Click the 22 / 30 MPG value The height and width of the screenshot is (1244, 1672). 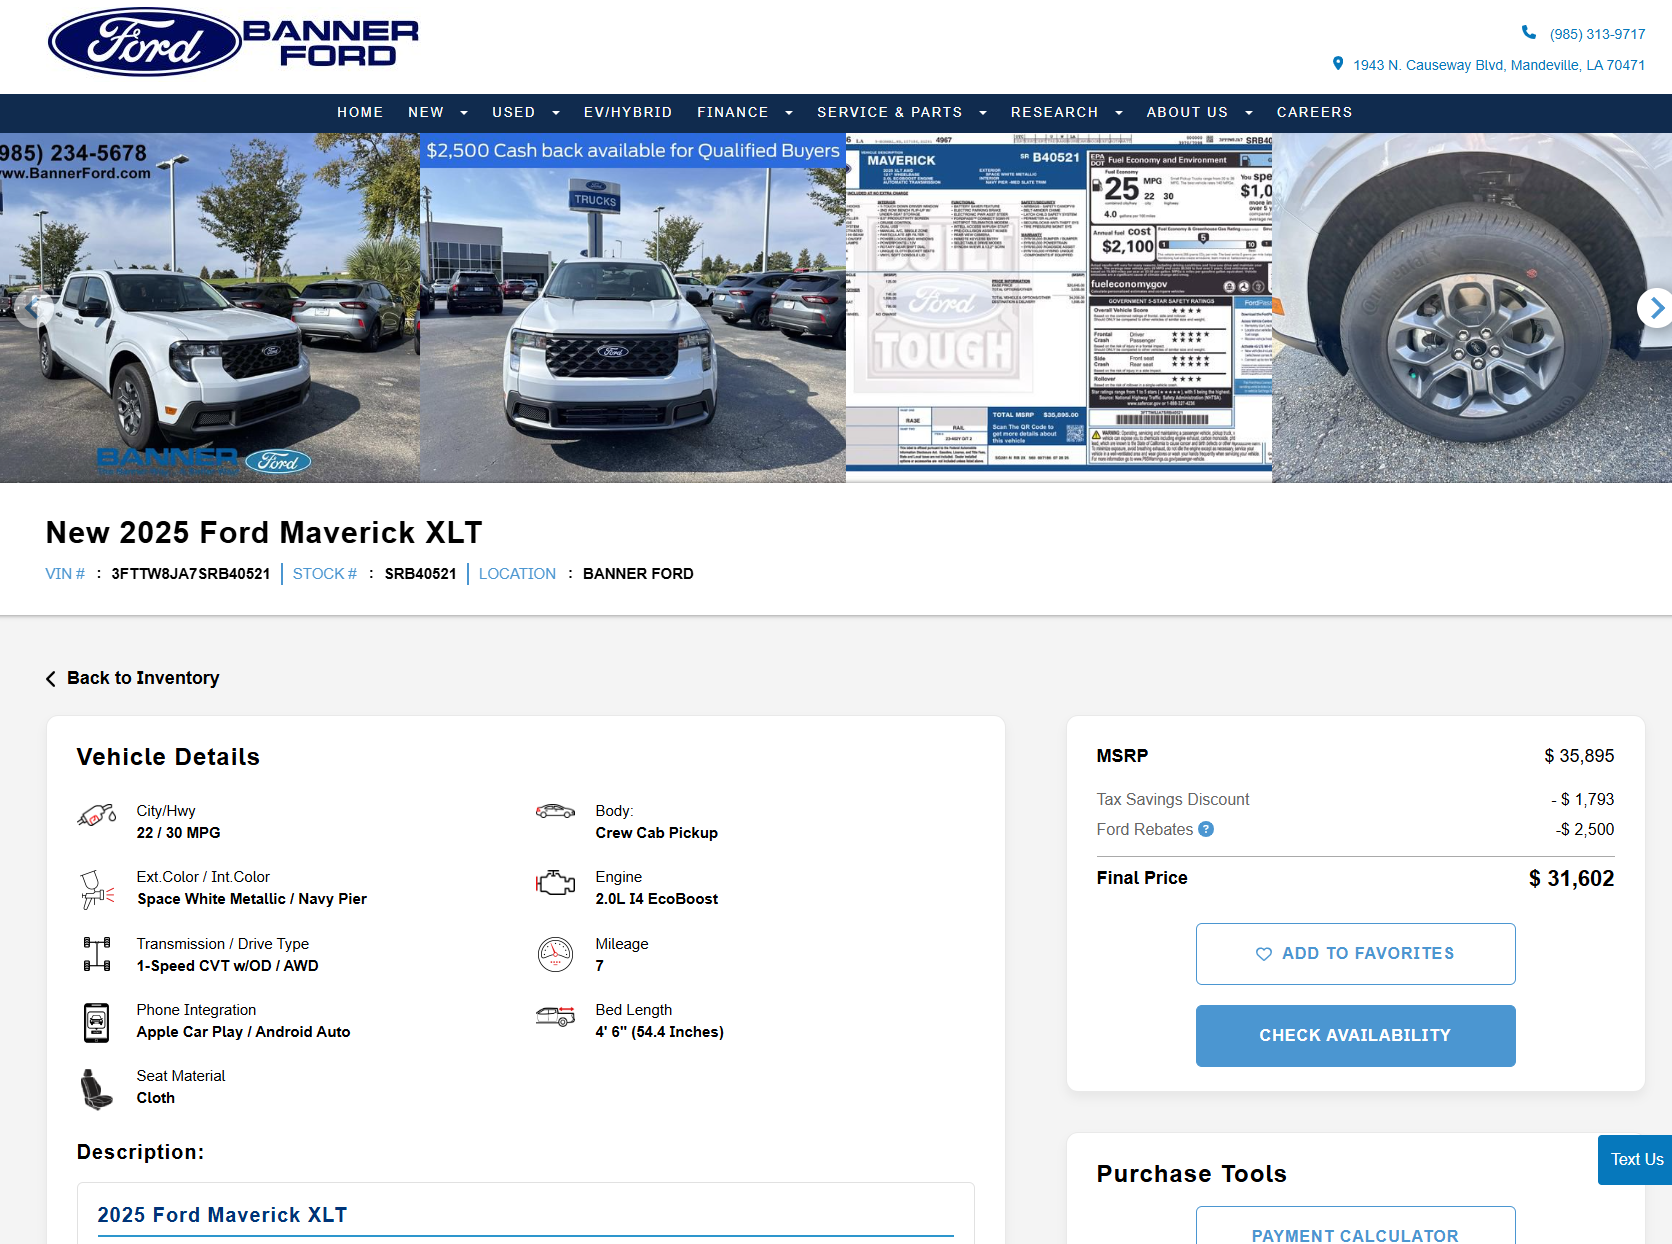pyautogui.click(x=178, y=833)
